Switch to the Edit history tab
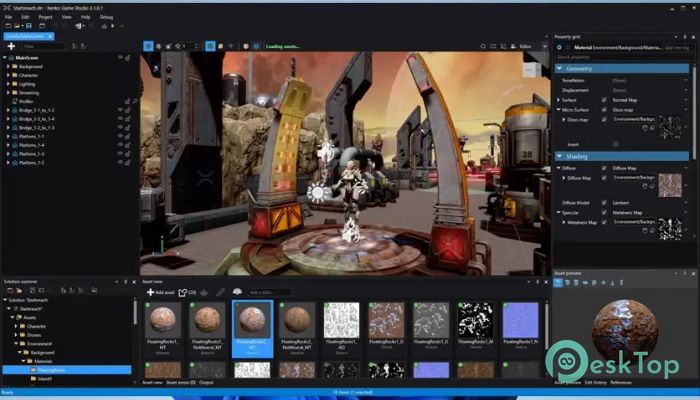The height and width of the screenshot is (400, 700). click(x=596, y=383)
